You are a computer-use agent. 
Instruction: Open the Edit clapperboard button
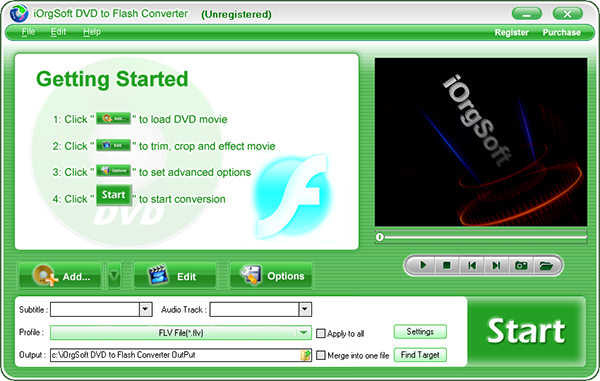(x=175, y=275)
